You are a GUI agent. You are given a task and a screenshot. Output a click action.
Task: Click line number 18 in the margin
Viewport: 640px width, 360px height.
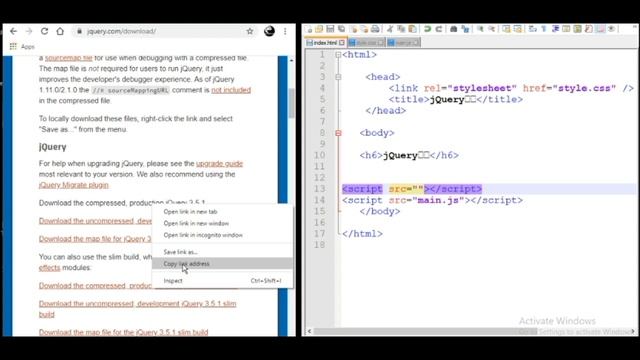pos(320,245)
